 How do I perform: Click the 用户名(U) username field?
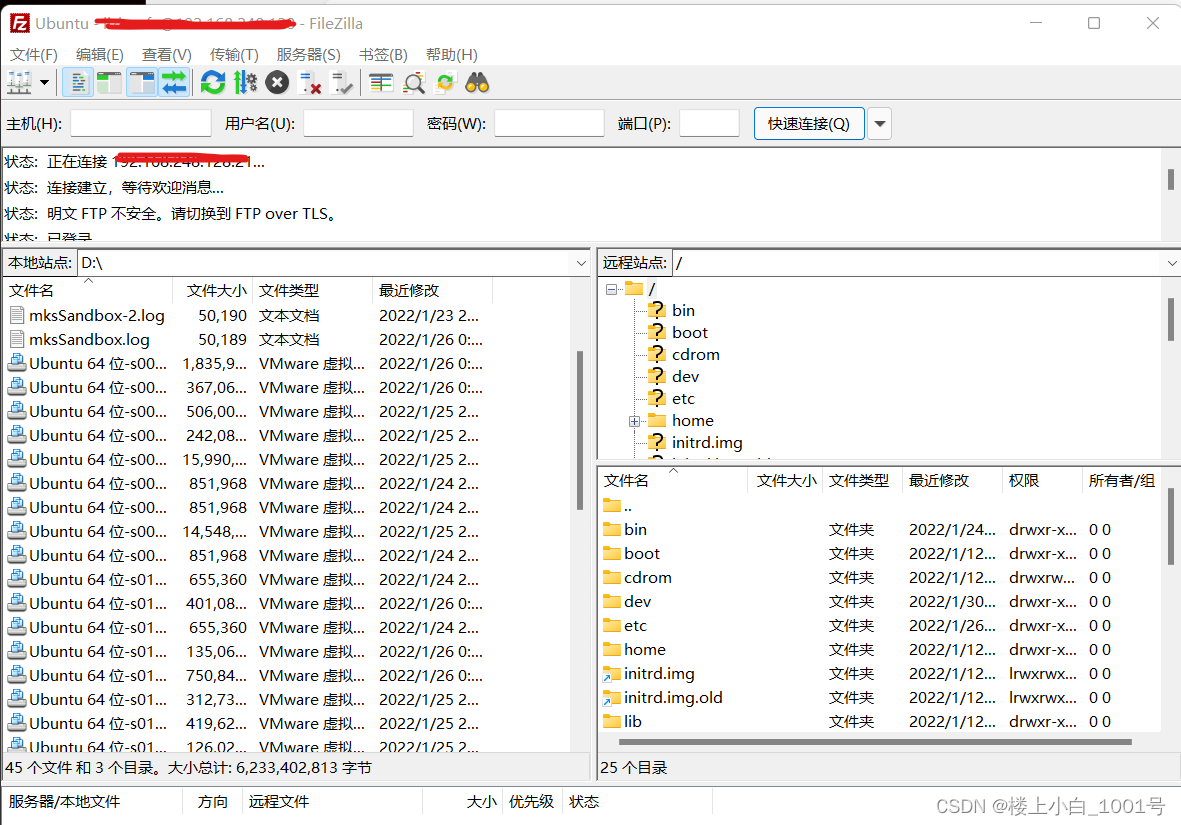(x=359, y=124)
